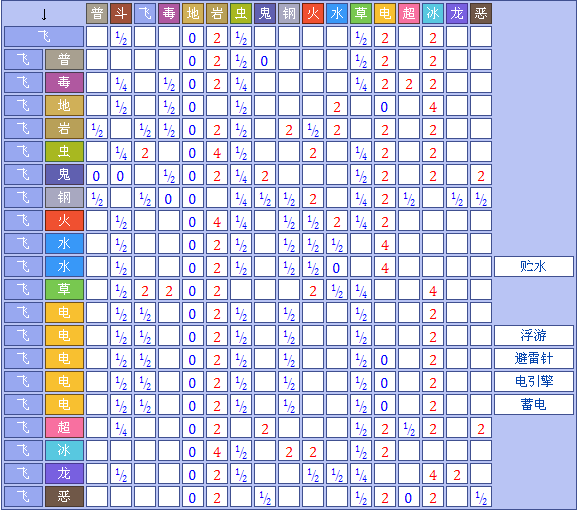Click the 斗 fighting type column header
This screenshot has height=510, width=579.
pyautogui.click(x=121, y=14)
